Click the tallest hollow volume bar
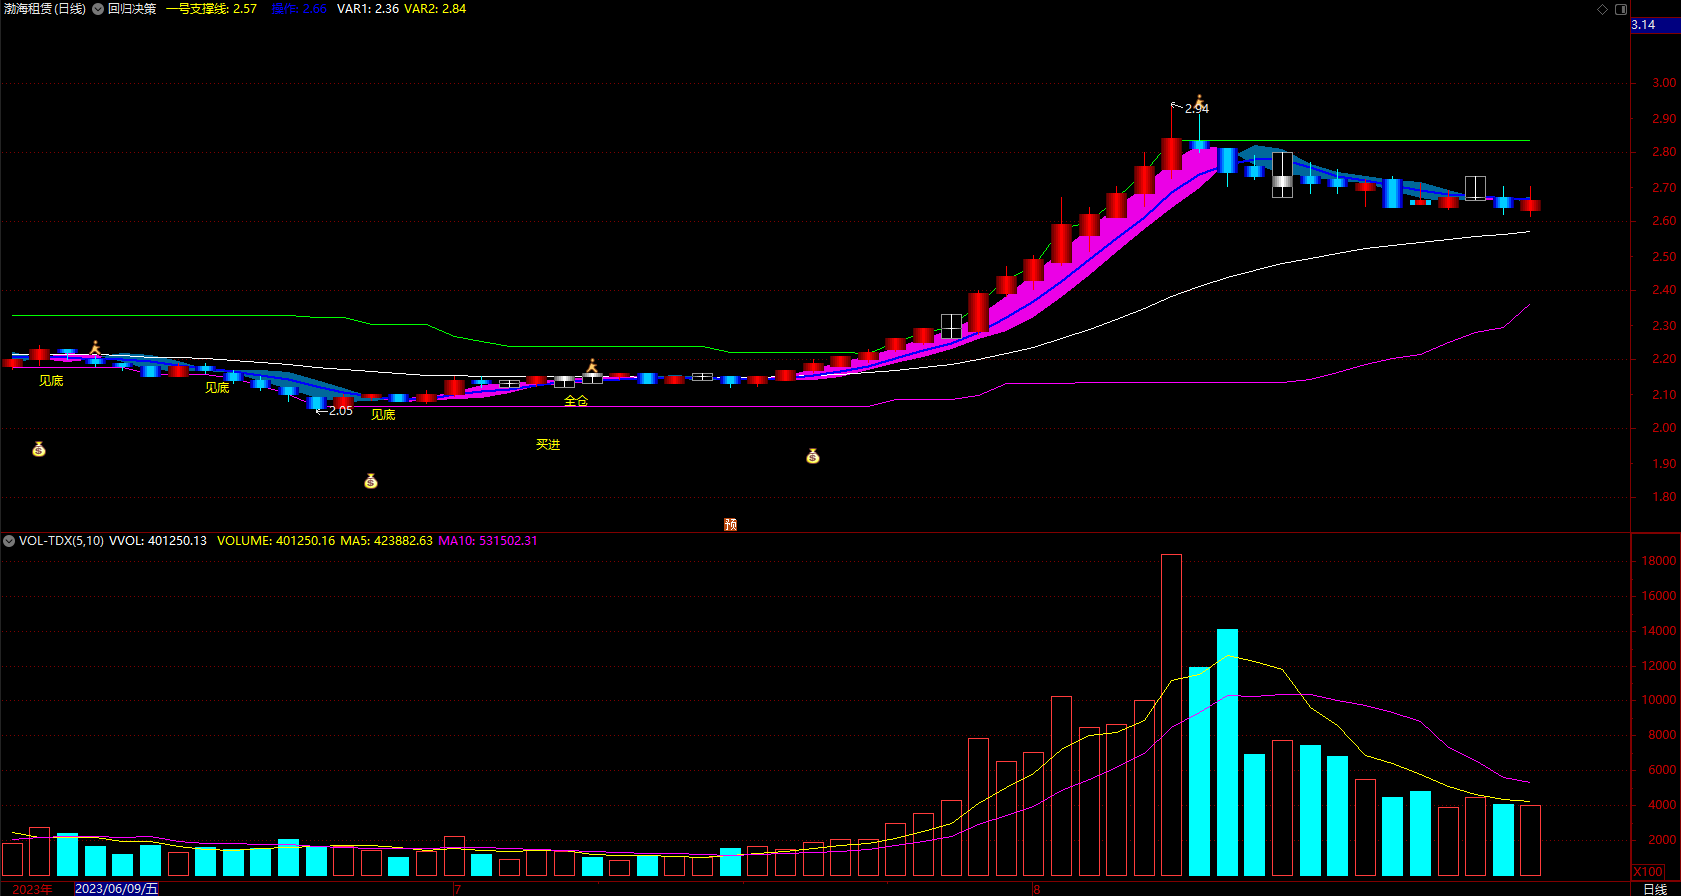 click(x=1171, y=715)
